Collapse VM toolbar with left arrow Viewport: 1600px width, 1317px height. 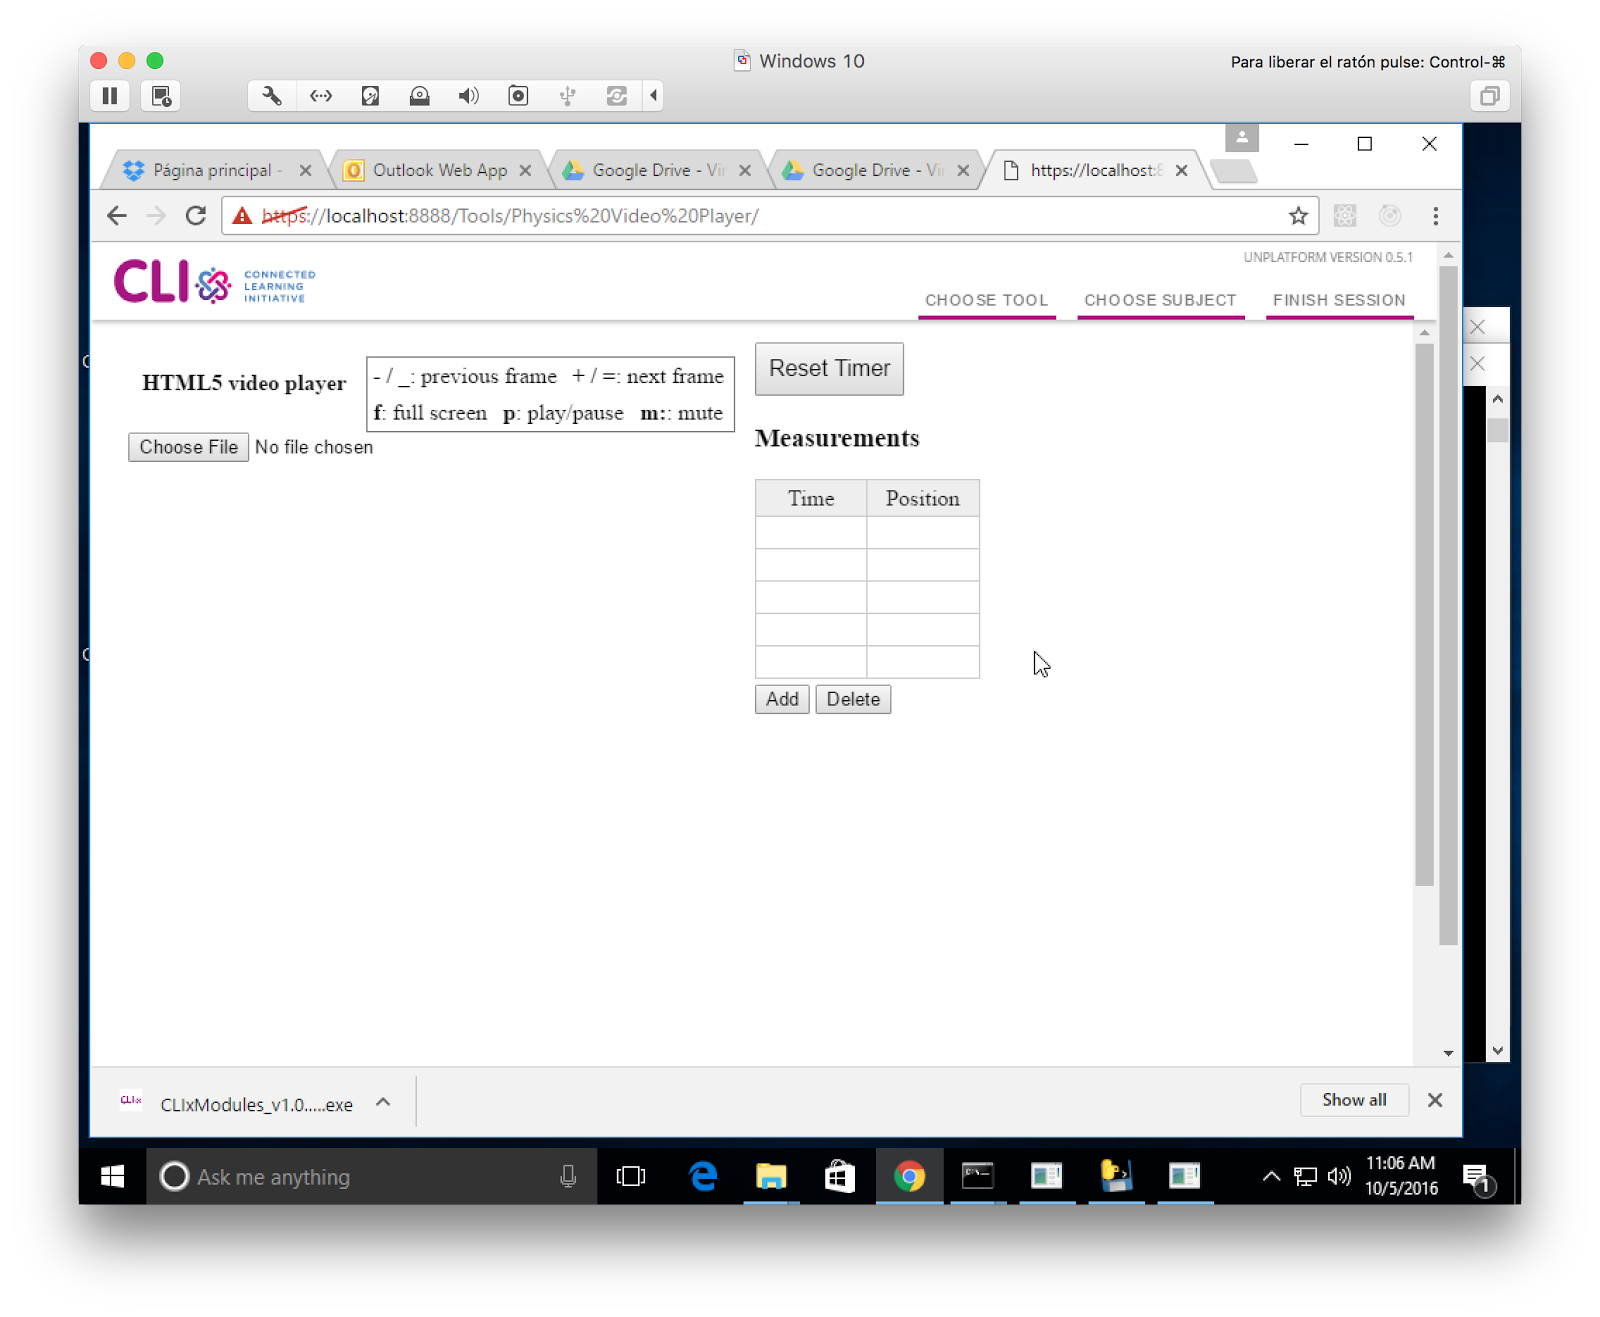click(653, 96)
